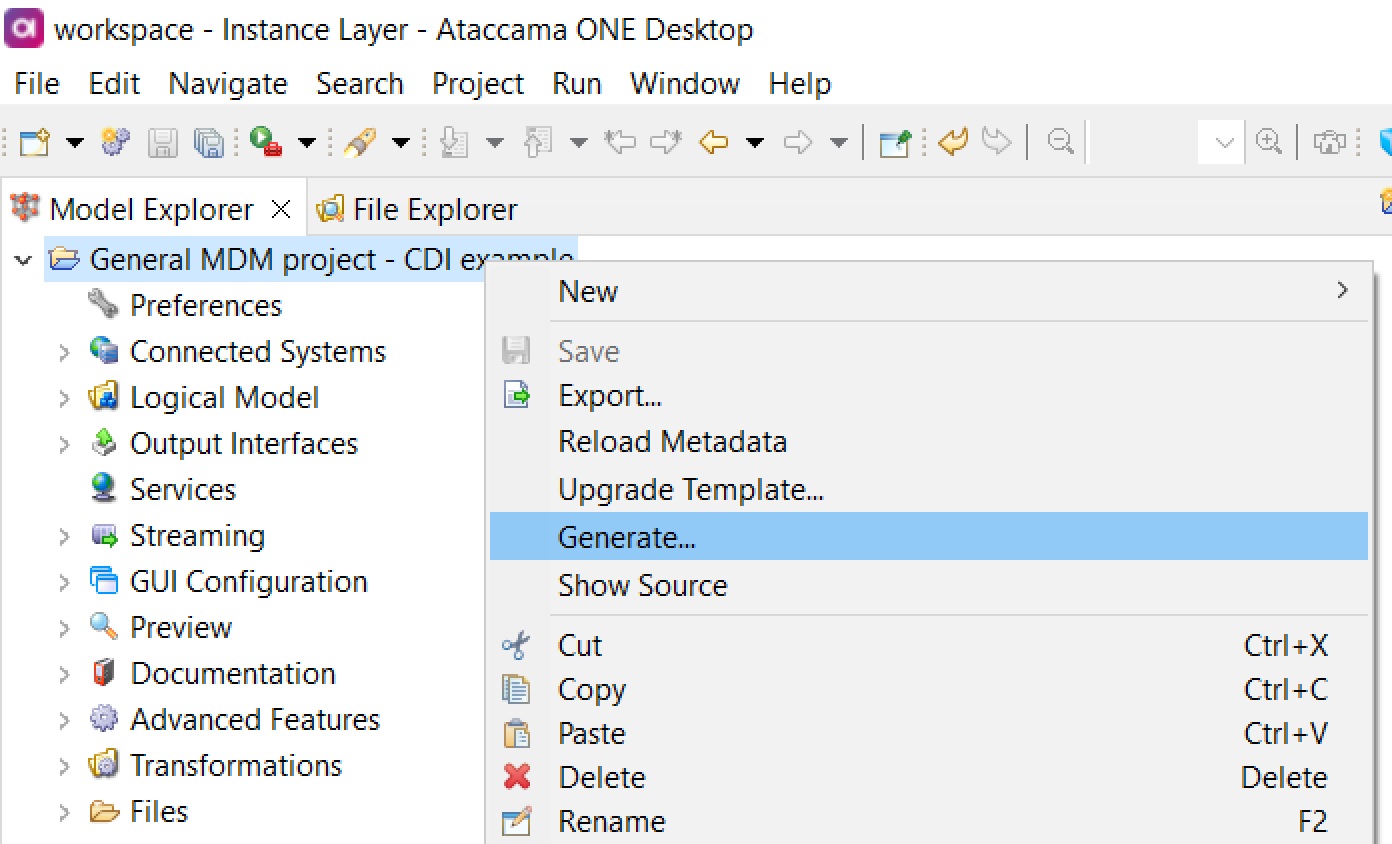Screen dimensions: 1392x844
Task: Open the Window menu
Action: (685, 83)
